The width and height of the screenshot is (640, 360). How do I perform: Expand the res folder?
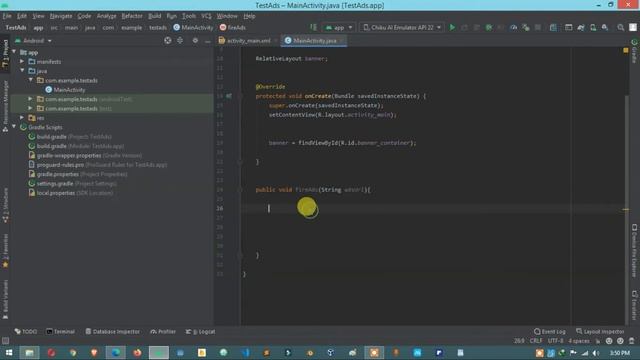click(22, 118)
